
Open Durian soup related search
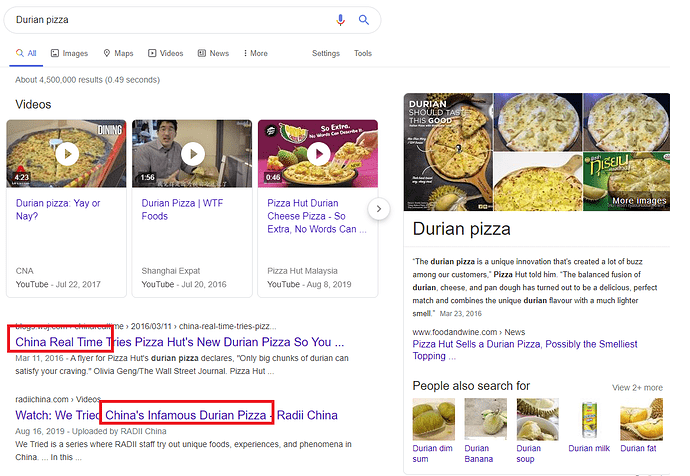tap(537, 431)
